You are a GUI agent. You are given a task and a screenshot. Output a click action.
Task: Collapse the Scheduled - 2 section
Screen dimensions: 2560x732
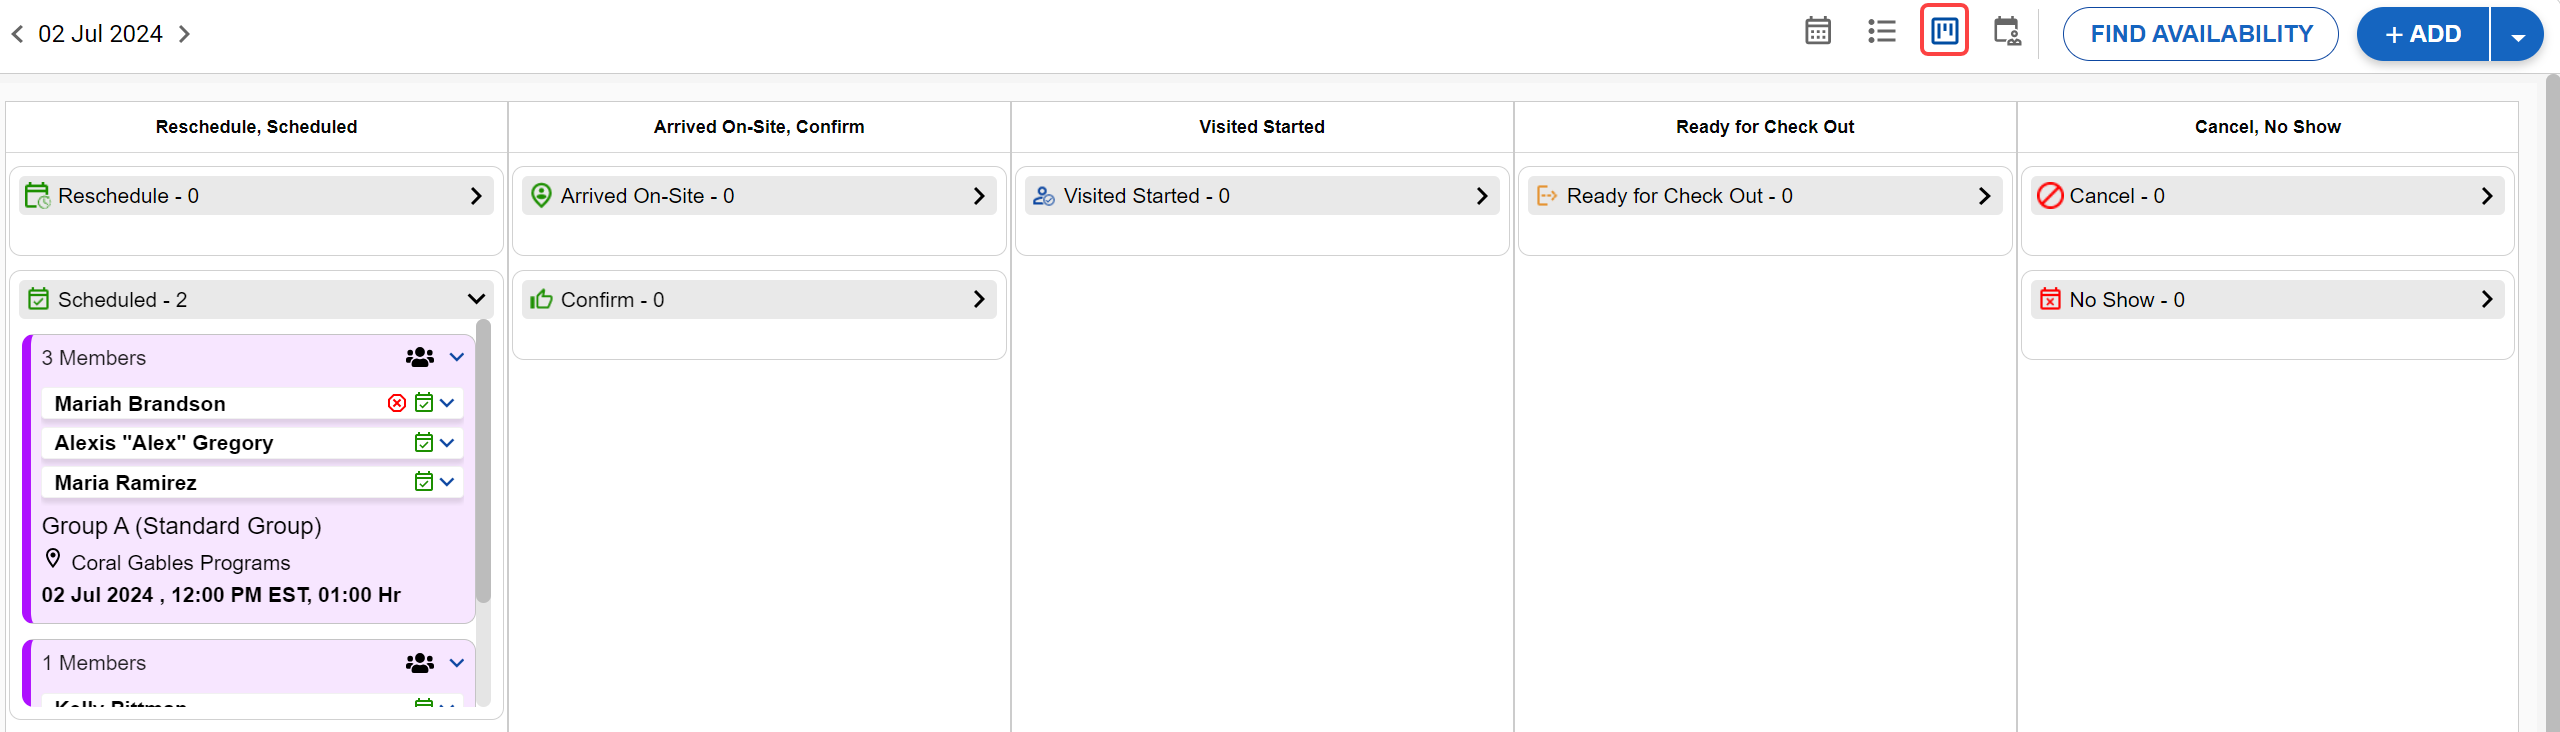tap(476, 299)
